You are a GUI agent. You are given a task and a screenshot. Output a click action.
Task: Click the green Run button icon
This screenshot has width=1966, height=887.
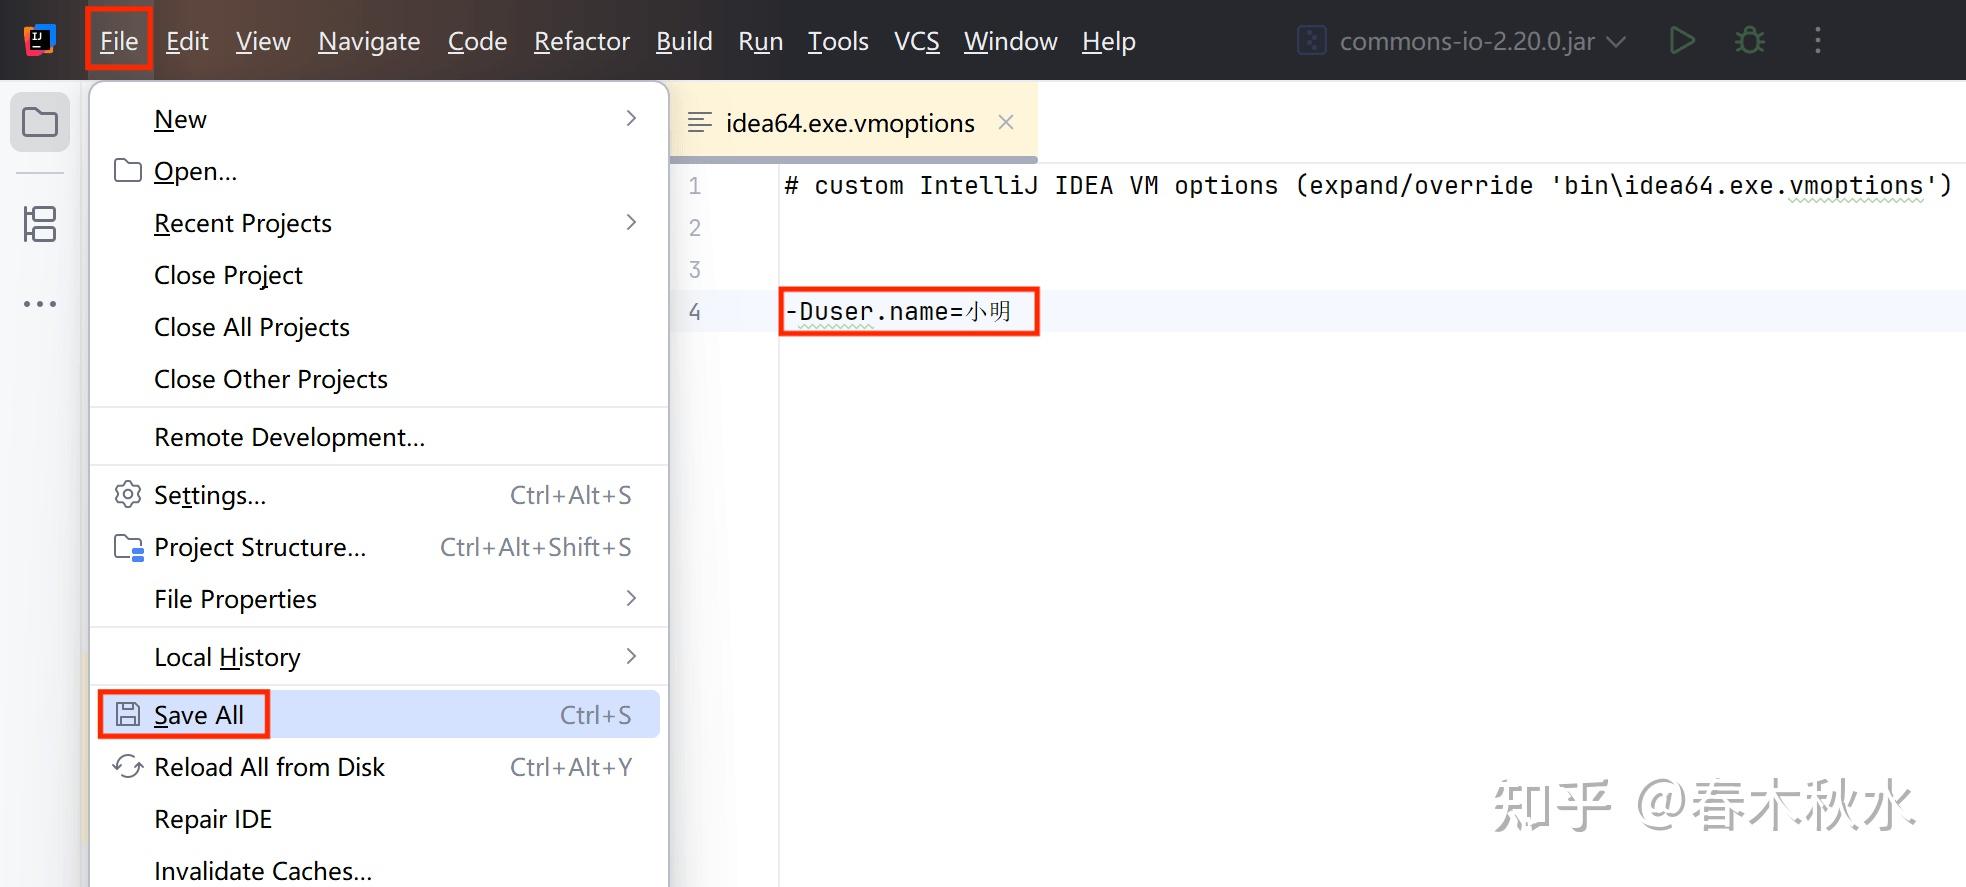(1682, 41)
